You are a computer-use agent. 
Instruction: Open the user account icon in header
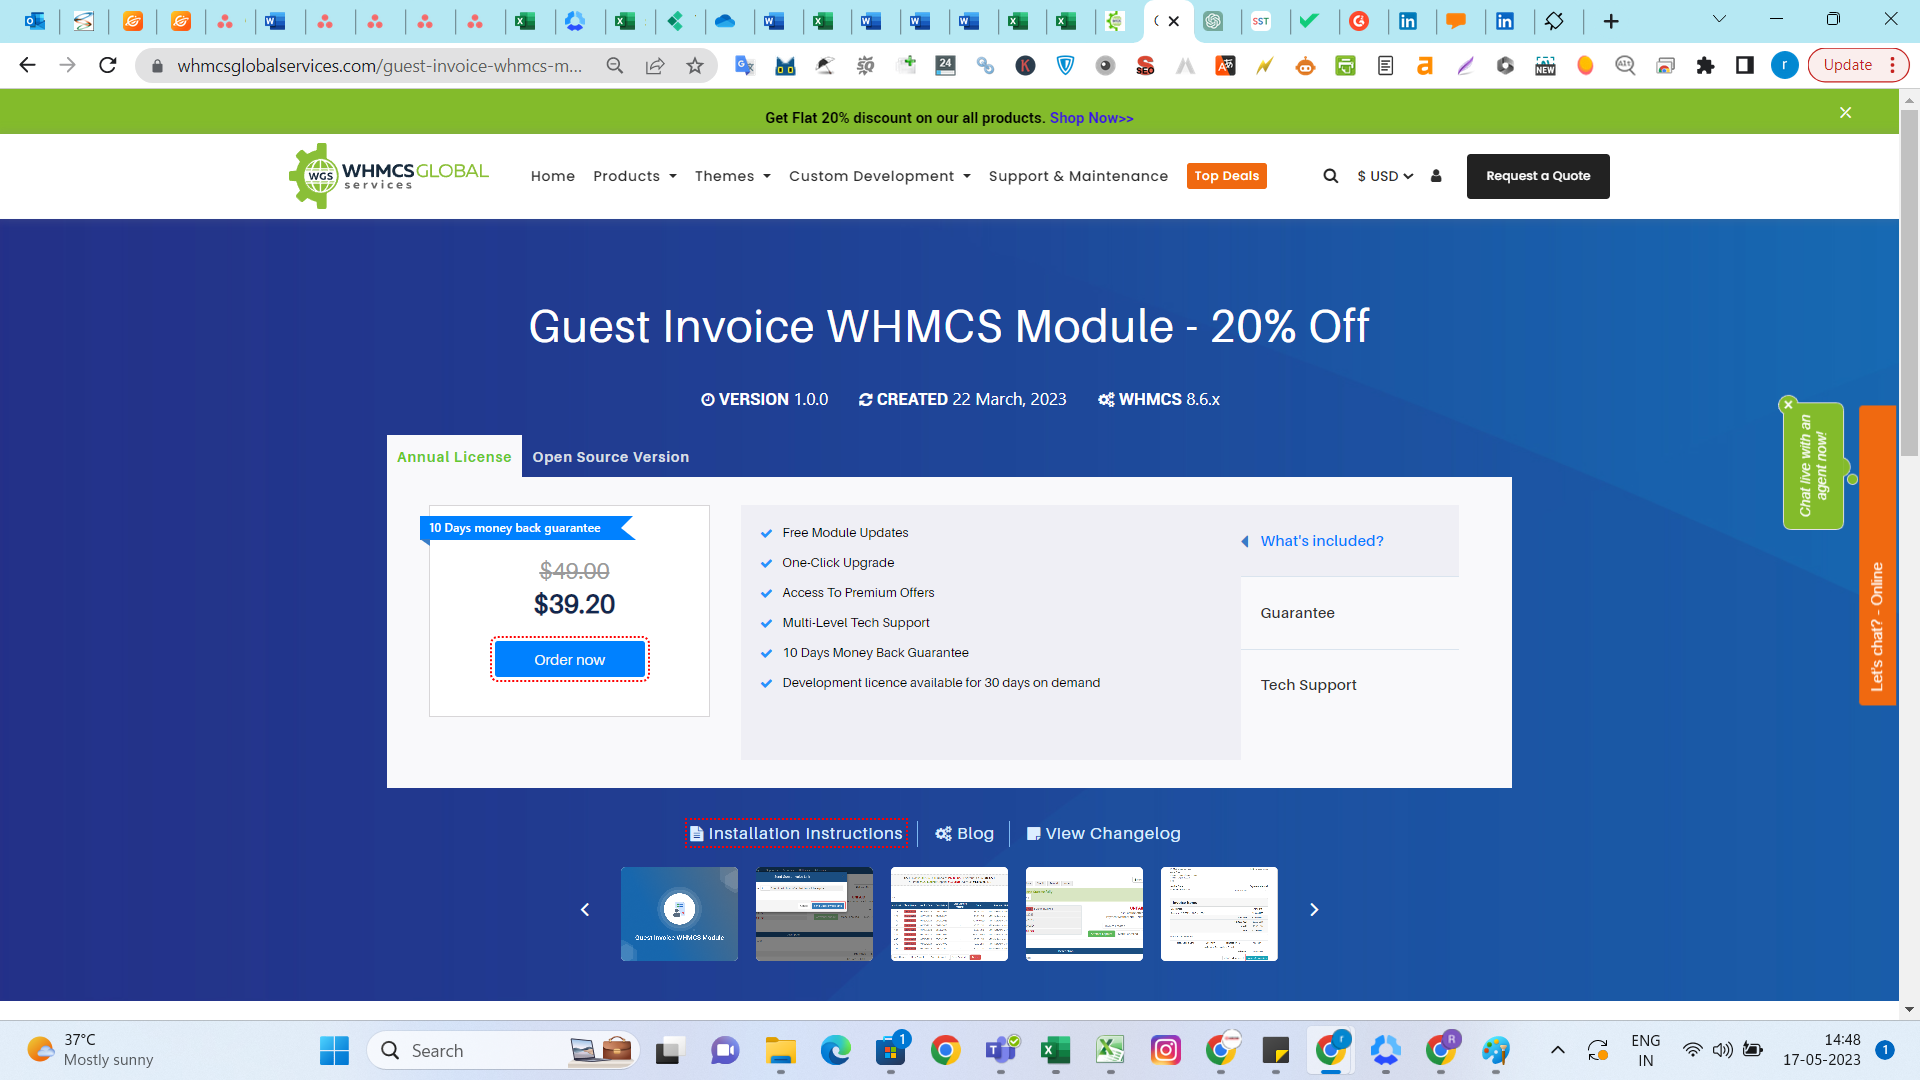point(1436,176)
